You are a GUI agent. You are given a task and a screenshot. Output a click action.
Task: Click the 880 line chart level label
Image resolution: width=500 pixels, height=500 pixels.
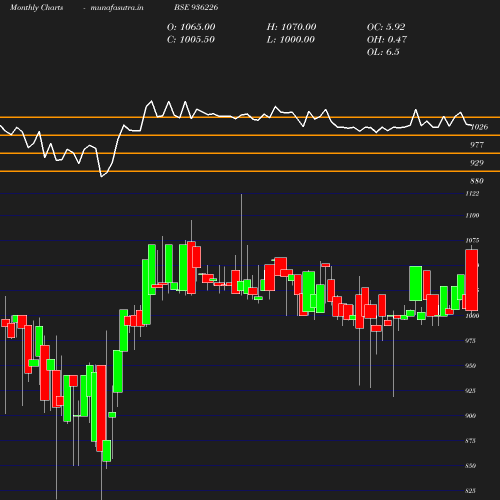[x=477, y=181]
